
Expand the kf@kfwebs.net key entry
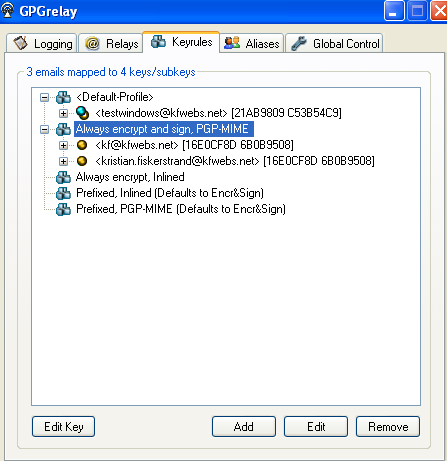click(x=63, y=145)
